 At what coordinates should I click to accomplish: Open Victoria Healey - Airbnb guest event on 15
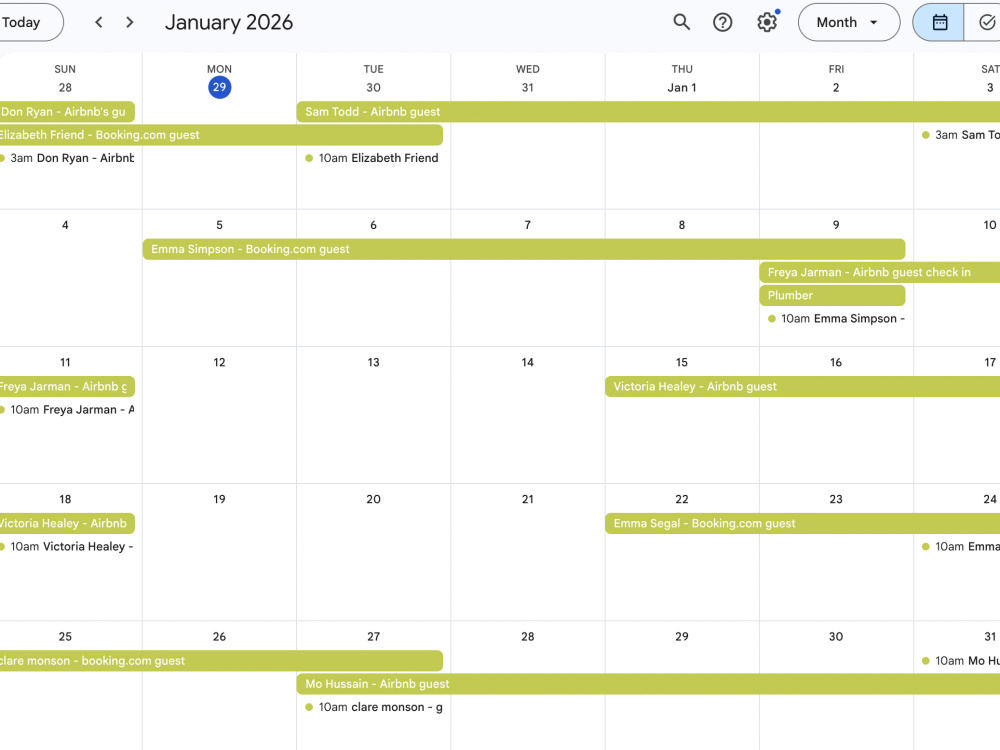[802, 386]
